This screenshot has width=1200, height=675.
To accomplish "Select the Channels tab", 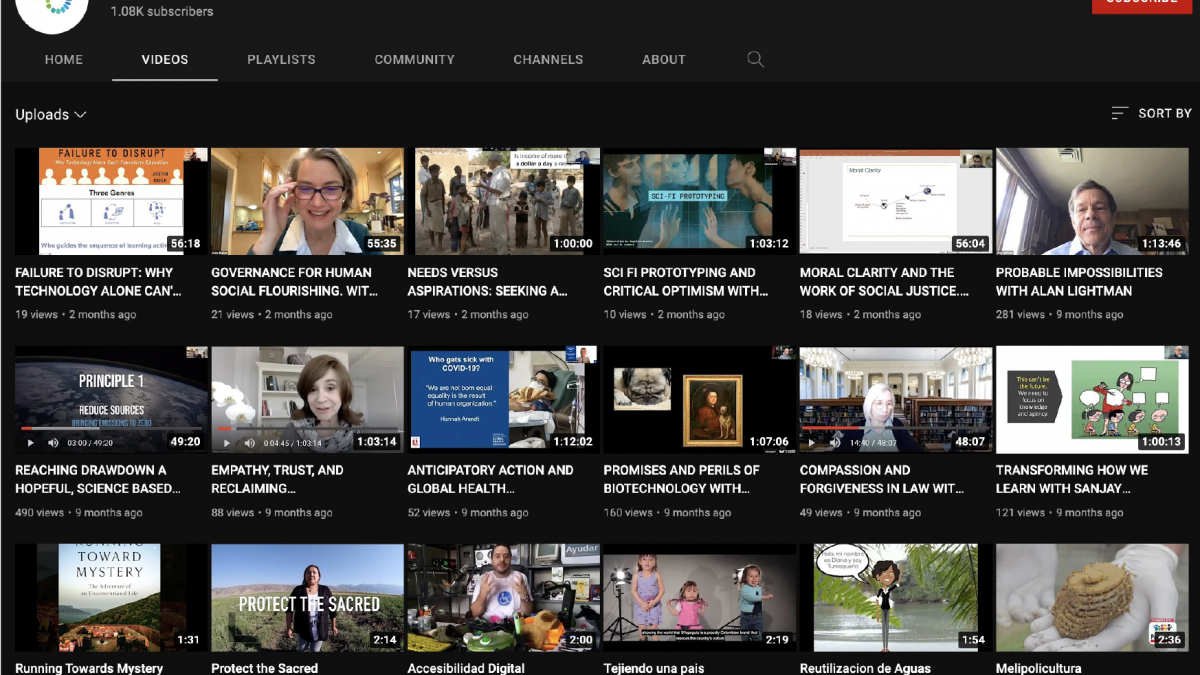I will tap(548, 60).
